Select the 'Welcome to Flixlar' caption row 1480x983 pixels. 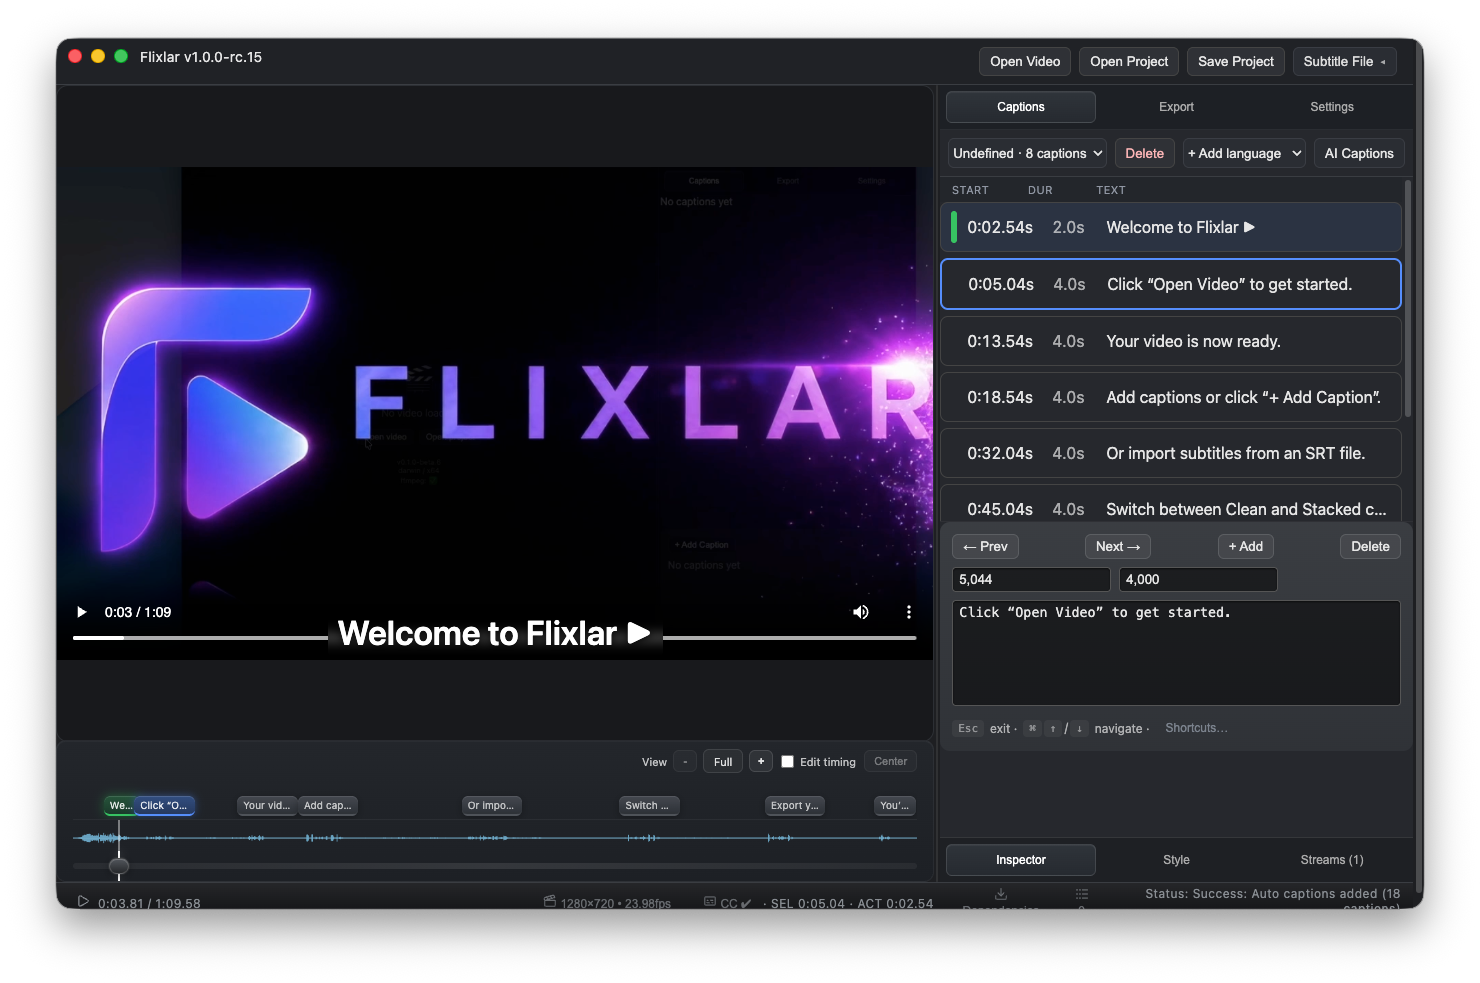[1171, 227]
